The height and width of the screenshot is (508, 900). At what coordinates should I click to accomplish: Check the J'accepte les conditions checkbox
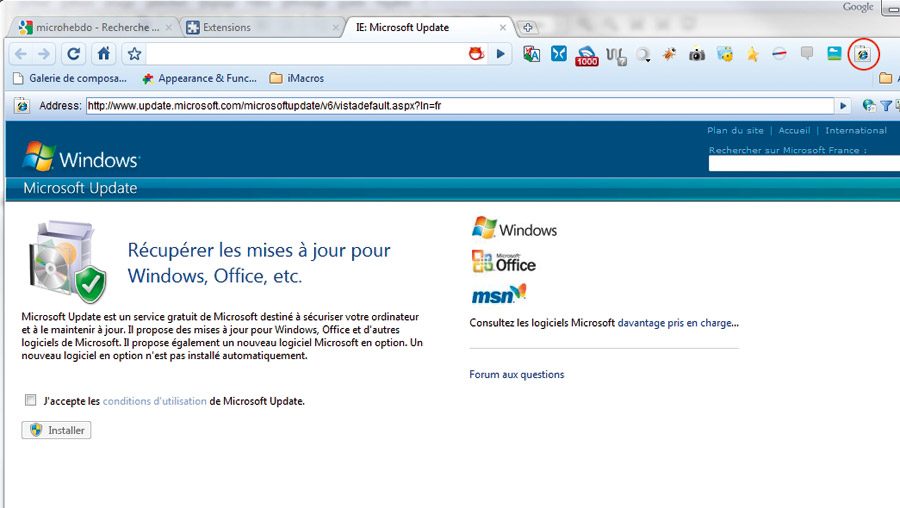click(30, 400)
